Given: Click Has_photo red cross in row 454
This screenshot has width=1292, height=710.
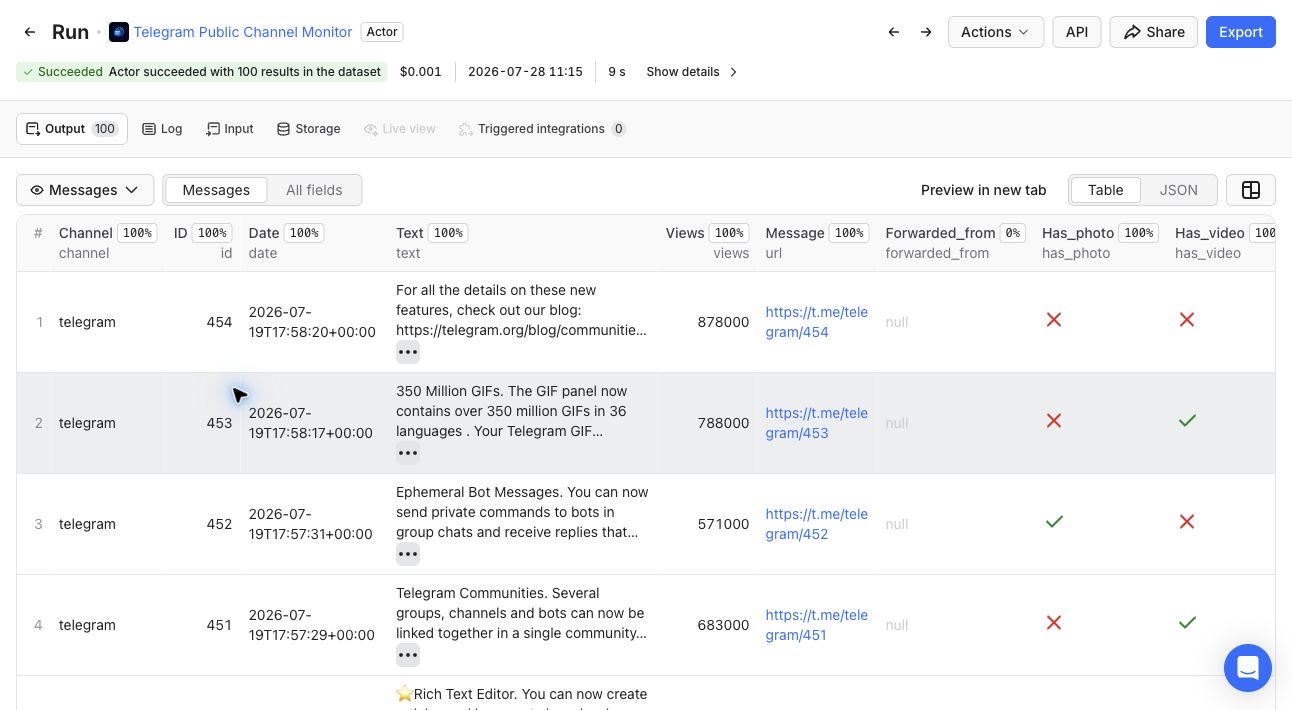Looking at the screenshot, I should click(1053, 320).
